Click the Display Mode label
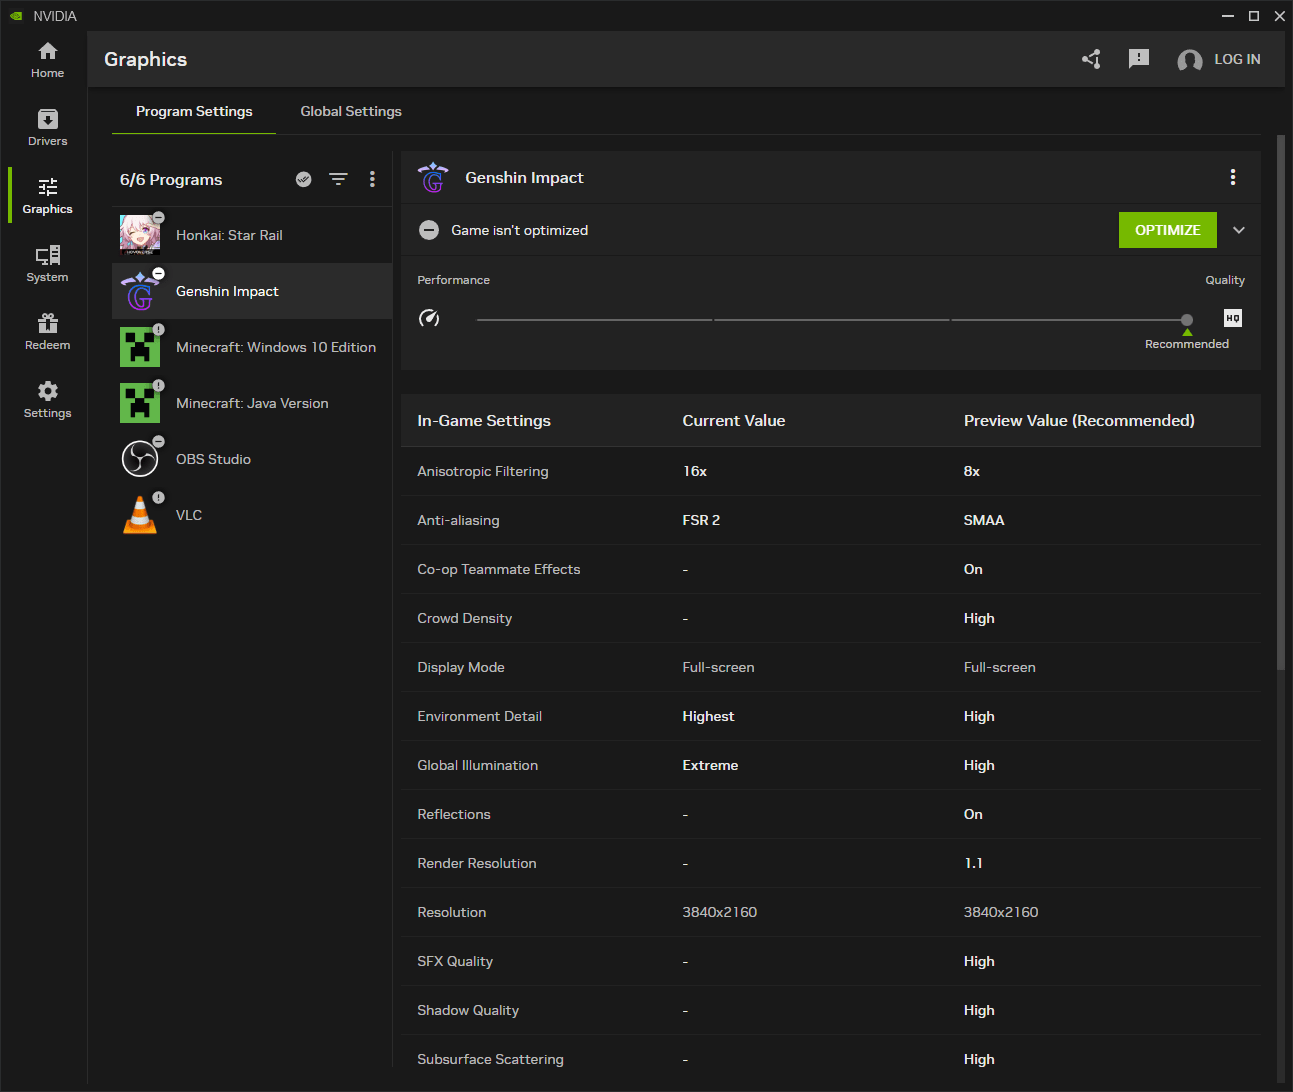This screenshot has height=1092, width=1293. tap(461, 667)
